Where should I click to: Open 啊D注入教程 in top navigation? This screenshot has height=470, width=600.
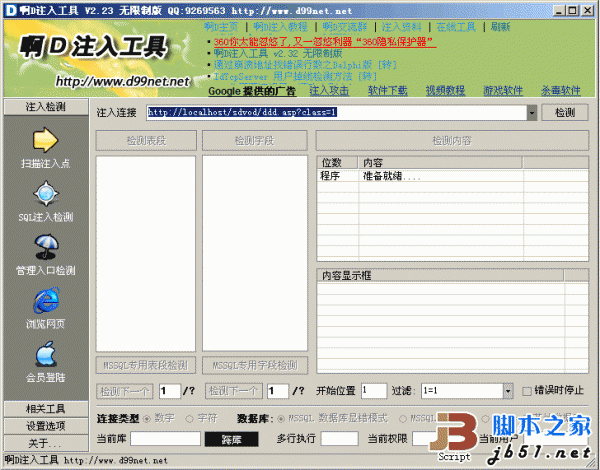[280, 27]
